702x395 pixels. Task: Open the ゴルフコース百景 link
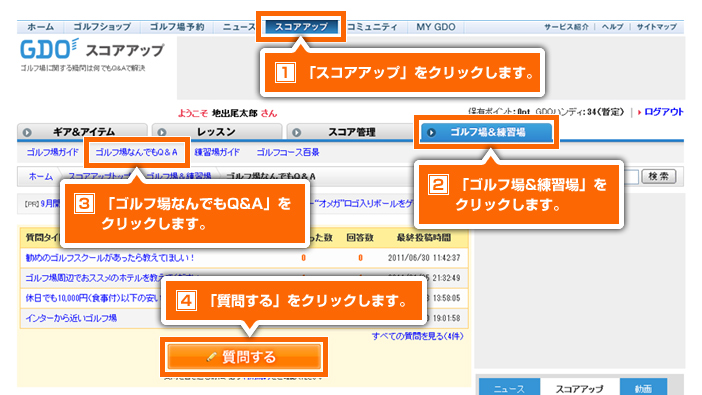click(288, 152)
